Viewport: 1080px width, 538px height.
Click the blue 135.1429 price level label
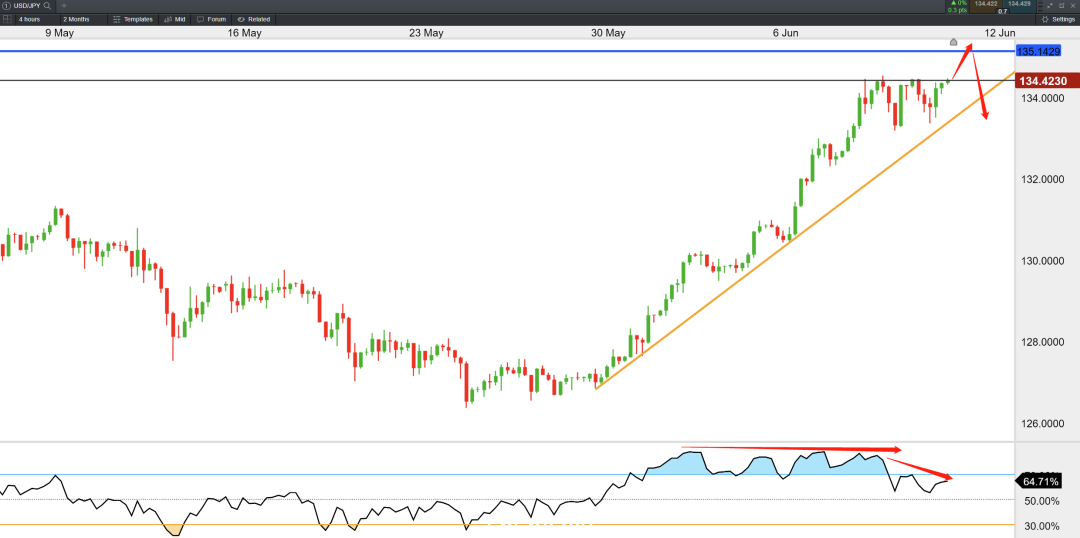[x=1041, y=52]
